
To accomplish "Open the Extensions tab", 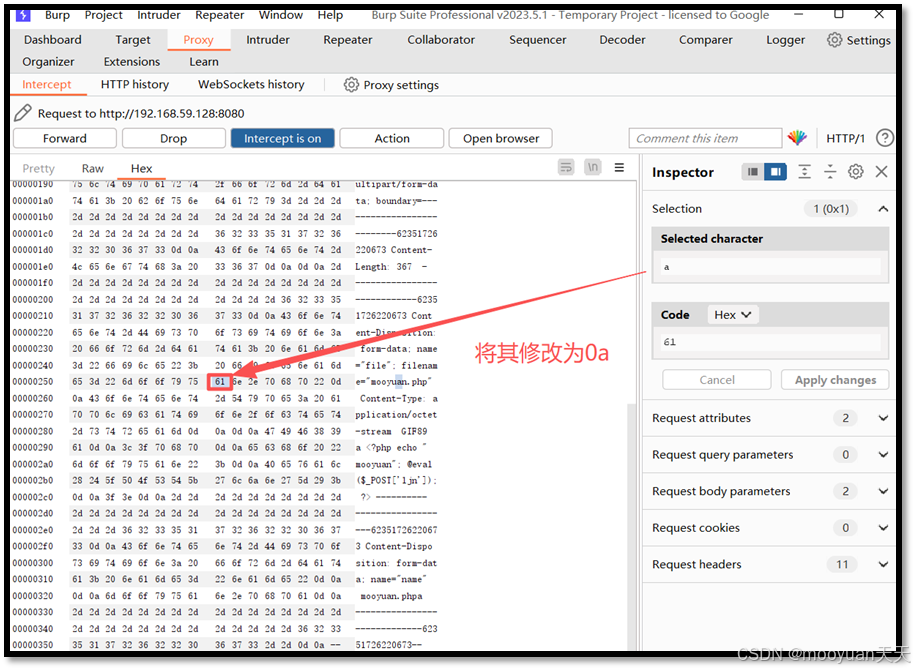I will click(132, 61).
